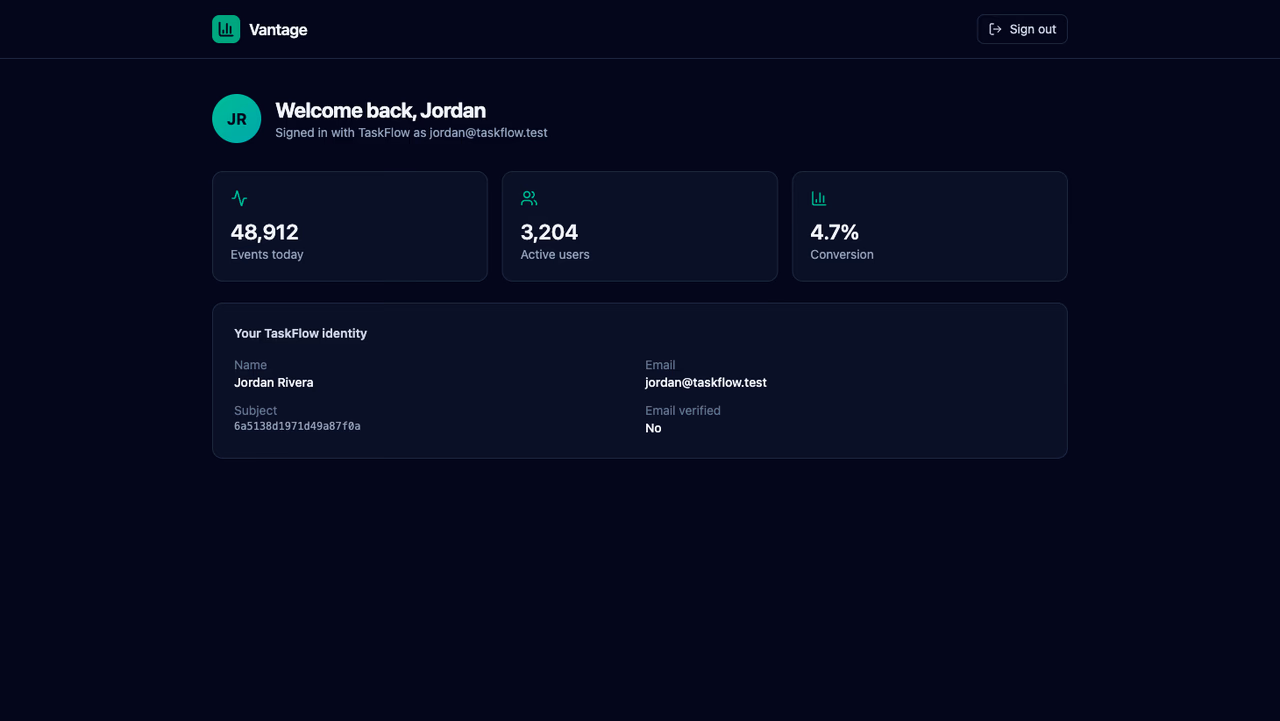Click the Vantage brand name
The width and height of the screenshot is (1280, 721).
(278, 30)
